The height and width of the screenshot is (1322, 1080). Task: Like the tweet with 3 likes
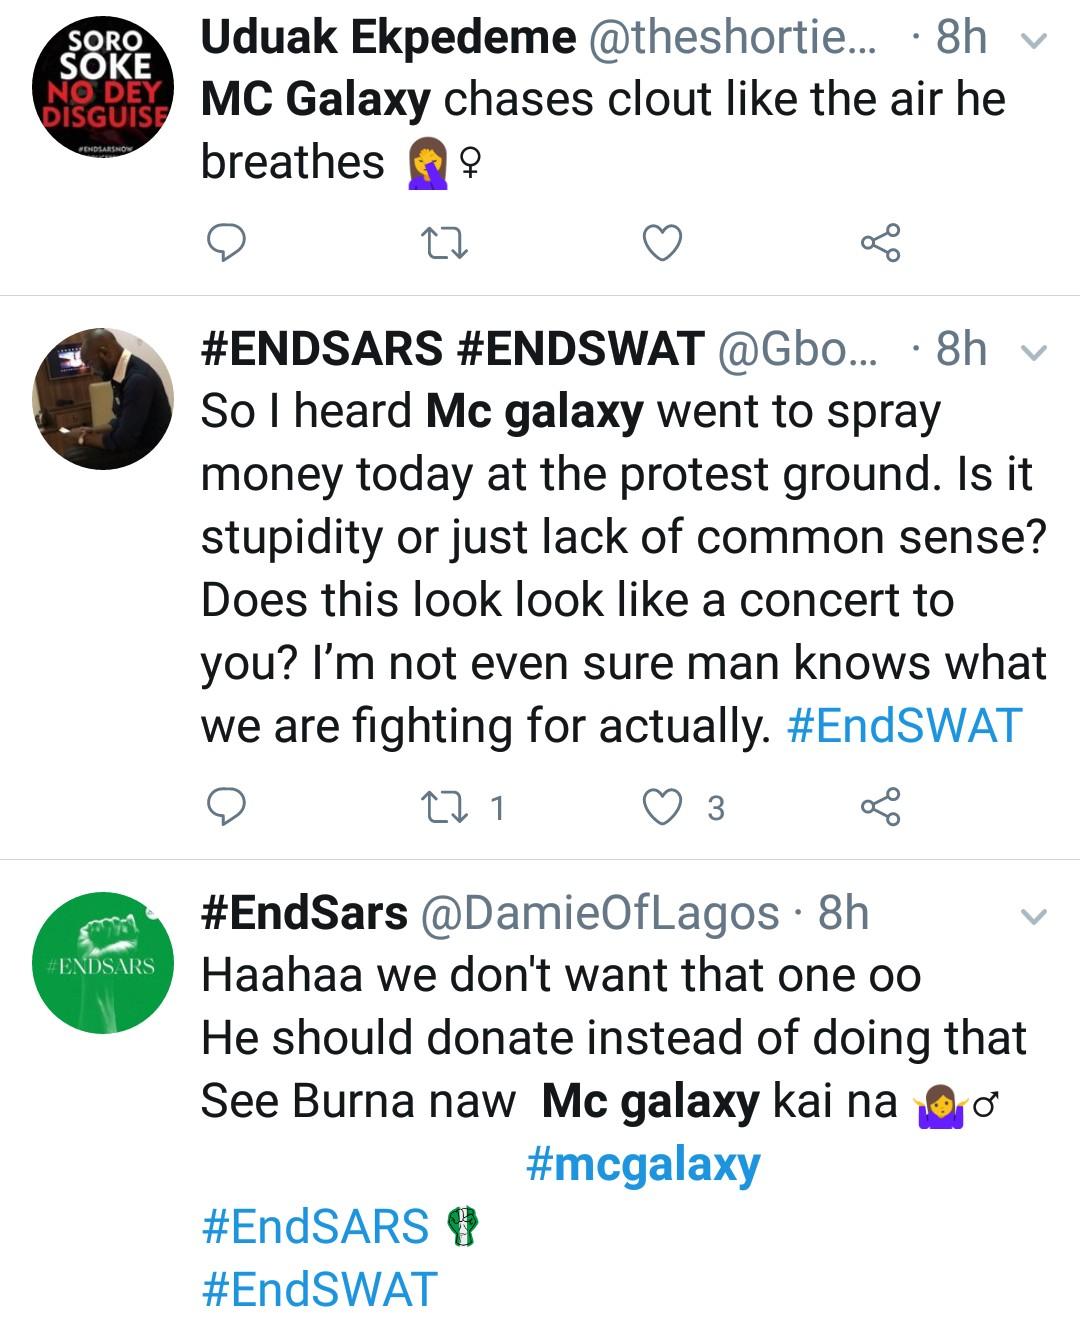click(x=662, y=807)
